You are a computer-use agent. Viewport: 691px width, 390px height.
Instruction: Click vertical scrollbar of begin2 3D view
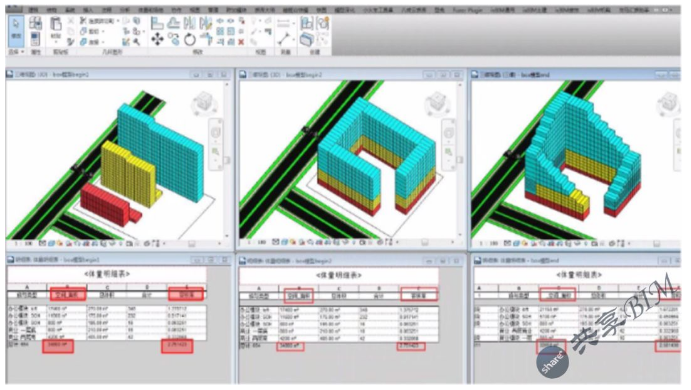click(x=460, y=161)
